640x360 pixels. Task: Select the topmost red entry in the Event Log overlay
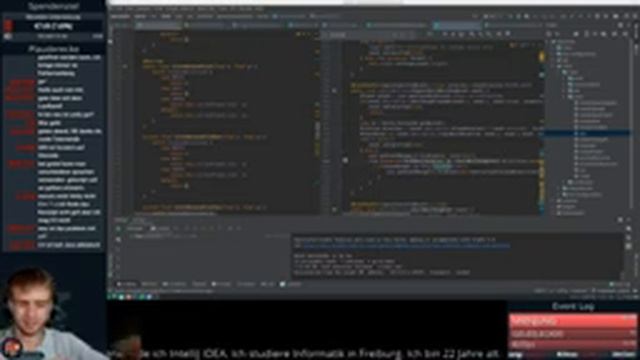coord(573,321)
